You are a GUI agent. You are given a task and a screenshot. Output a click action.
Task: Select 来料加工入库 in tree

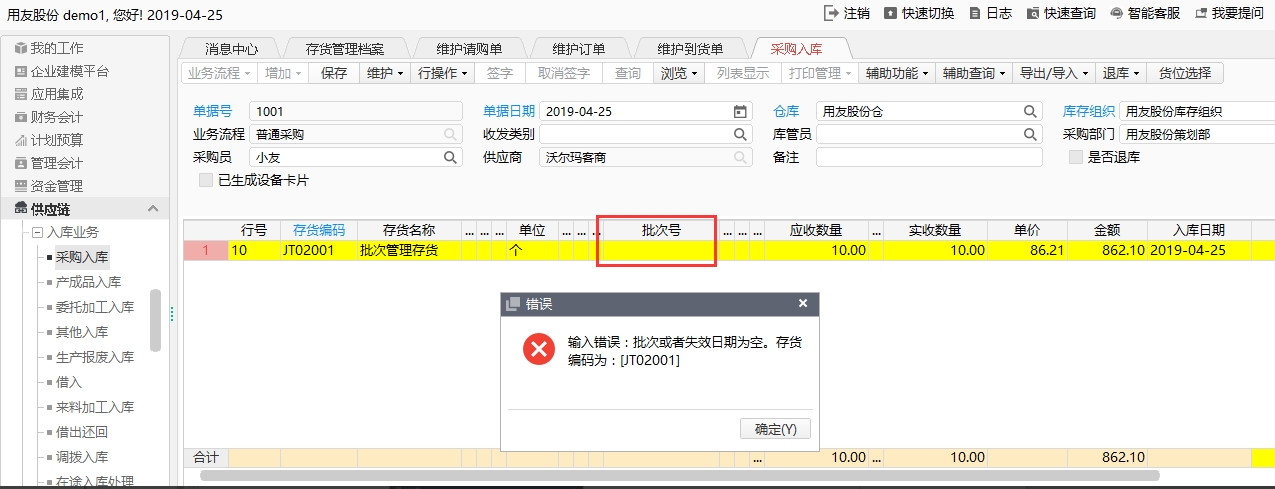click(95, 407)
